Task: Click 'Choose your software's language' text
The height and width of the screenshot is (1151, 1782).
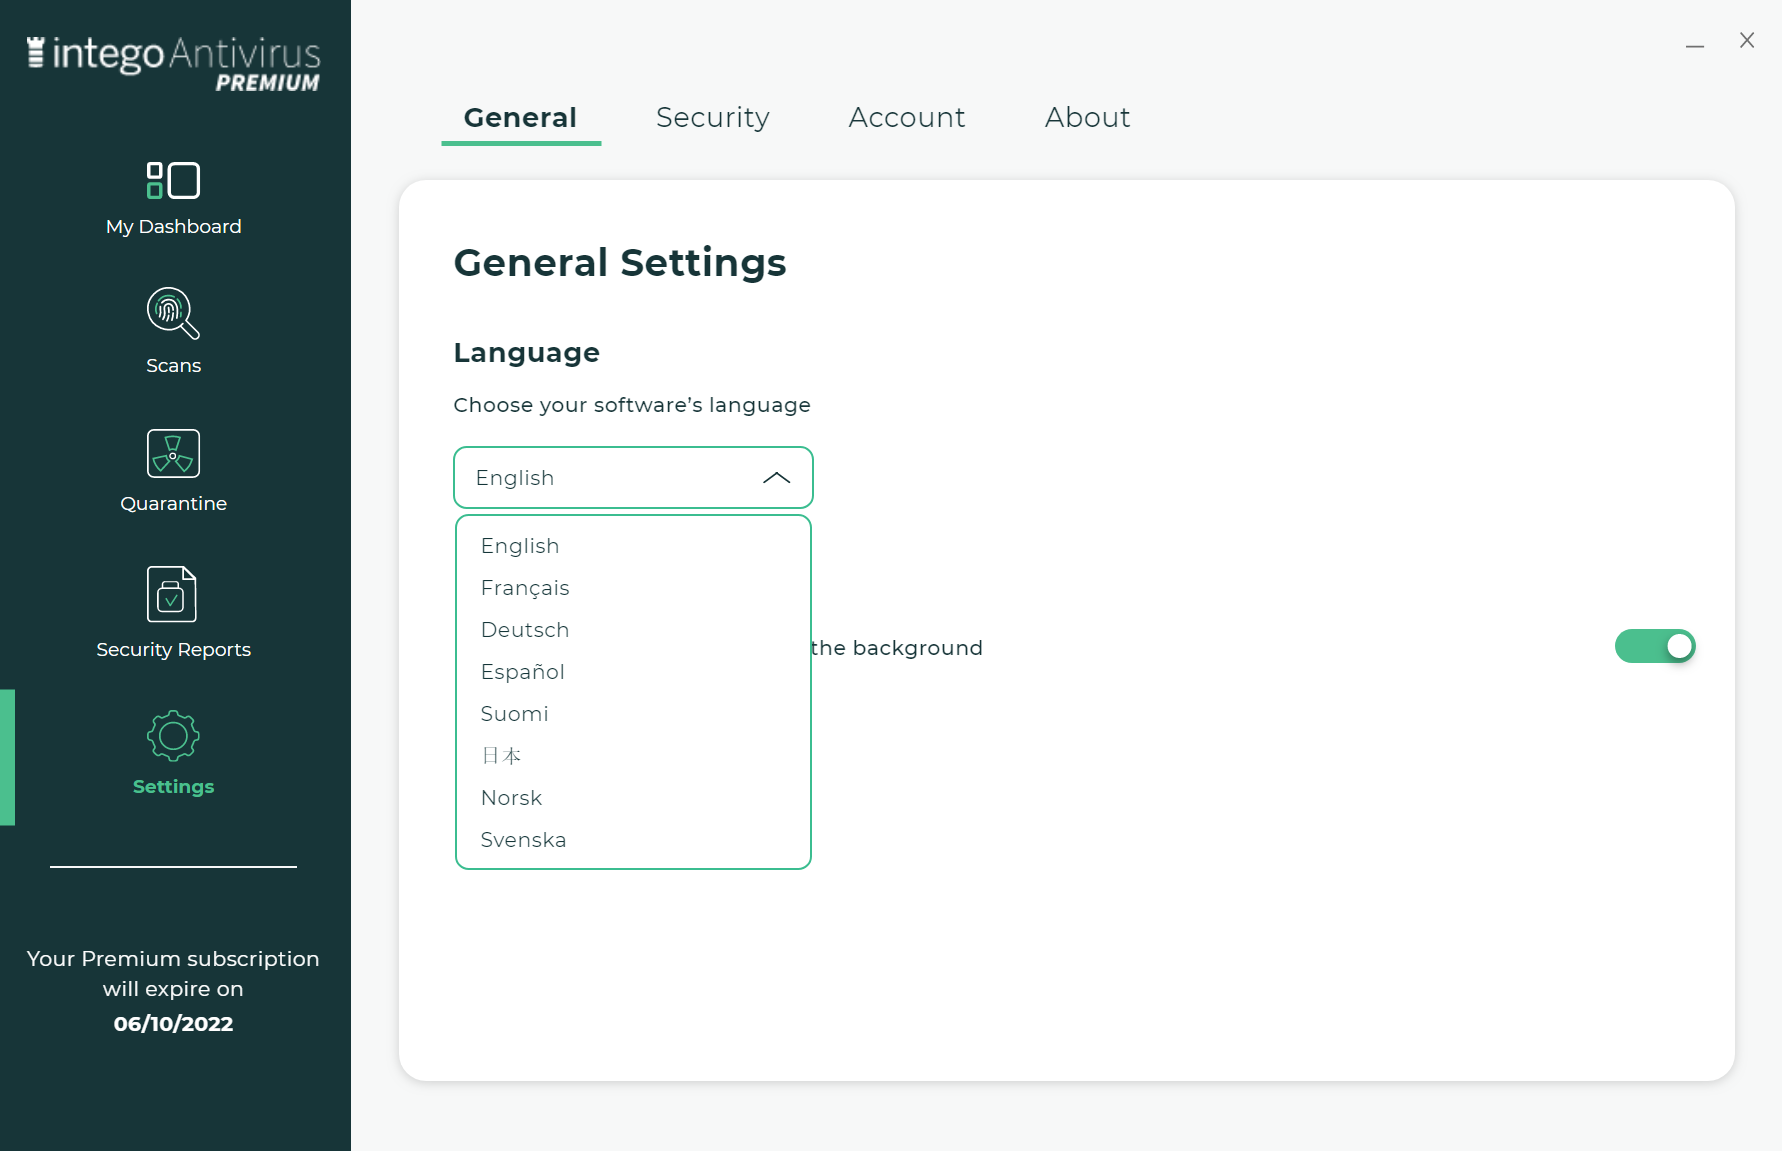Action: 632,405
